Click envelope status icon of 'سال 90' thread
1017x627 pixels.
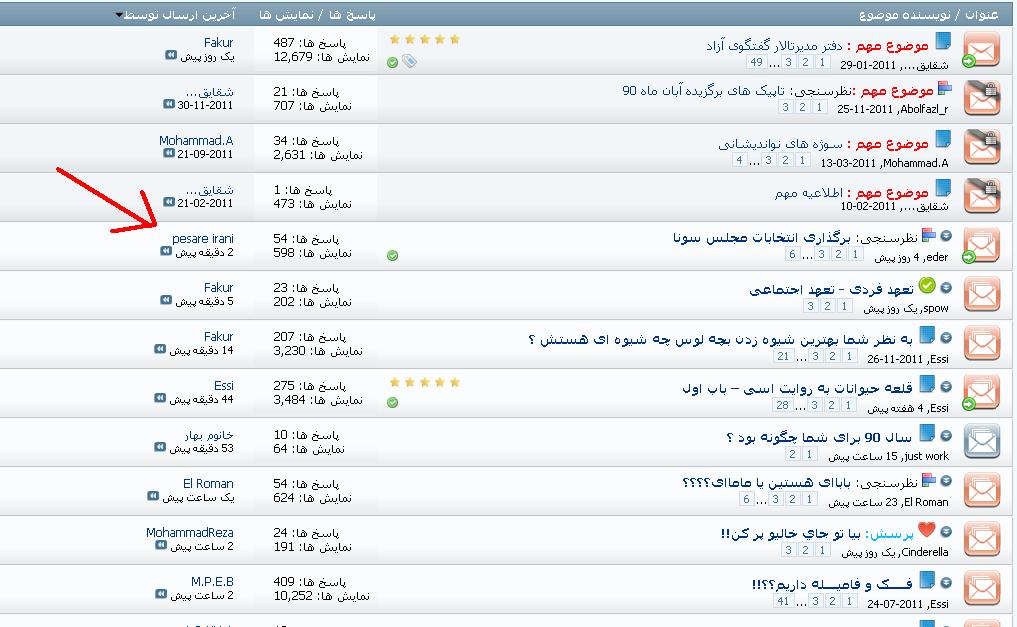click(x=982, y=442)
